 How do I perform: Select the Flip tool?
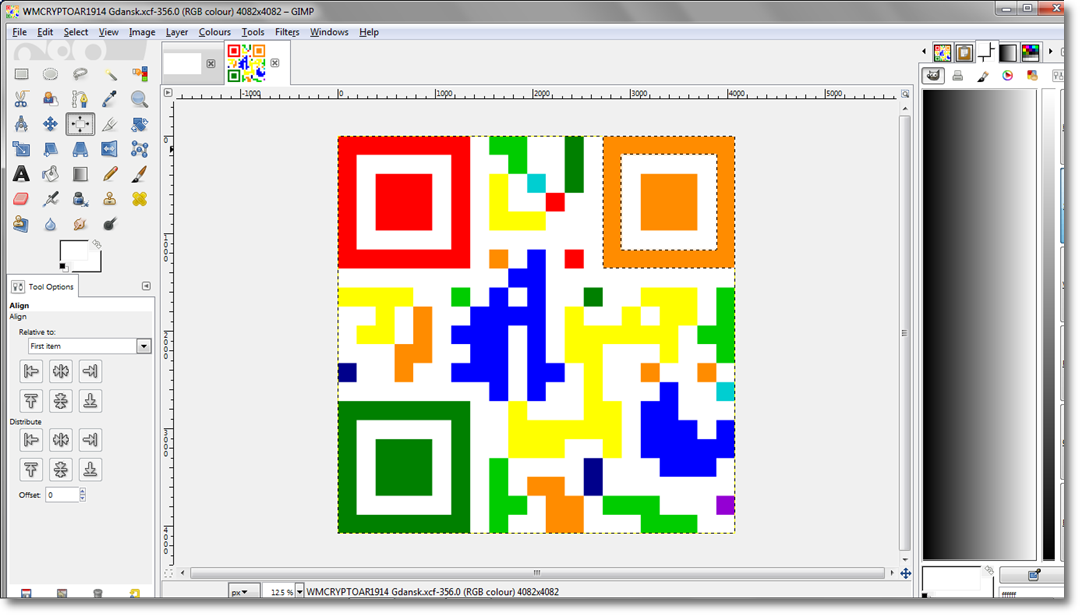[110, 149]
